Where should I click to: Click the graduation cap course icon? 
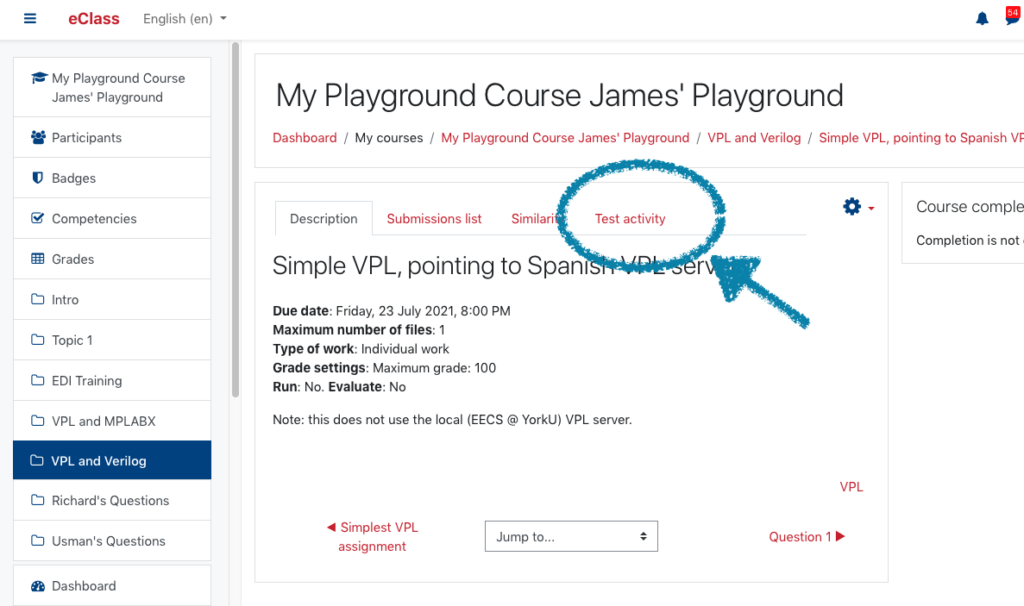[39, 78]
